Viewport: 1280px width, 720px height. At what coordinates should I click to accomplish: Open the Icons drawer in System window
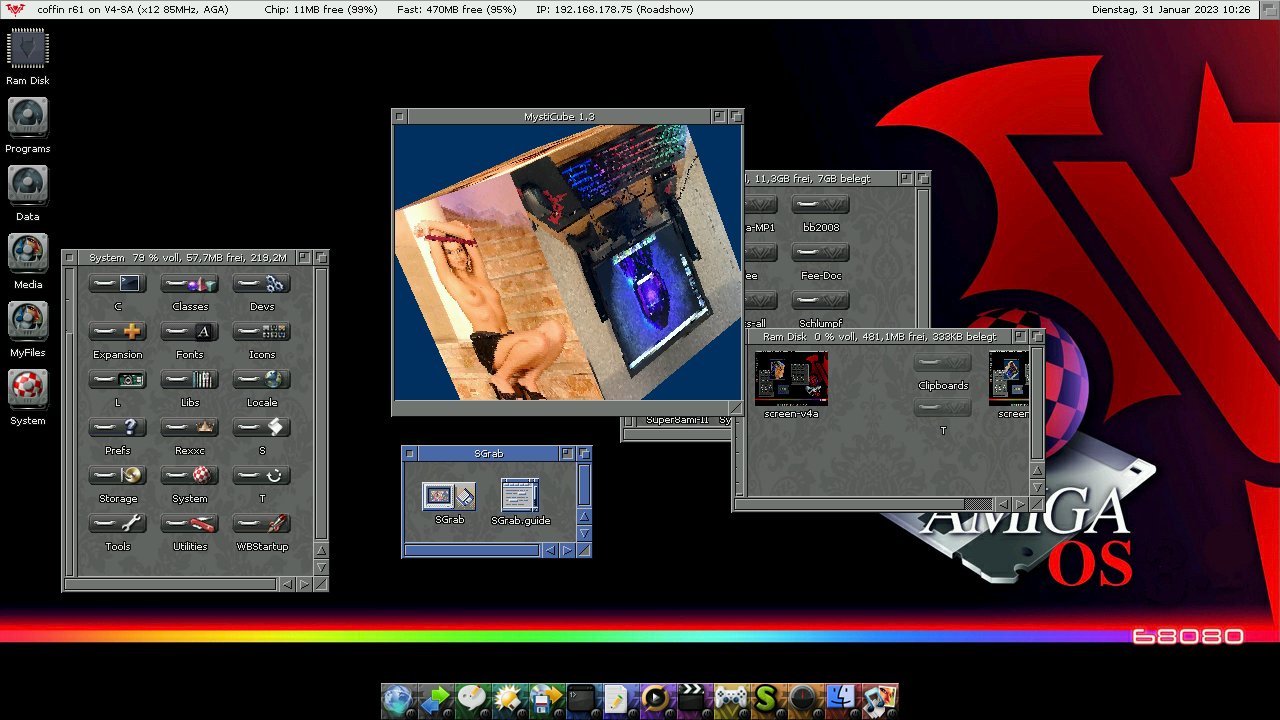262,332
